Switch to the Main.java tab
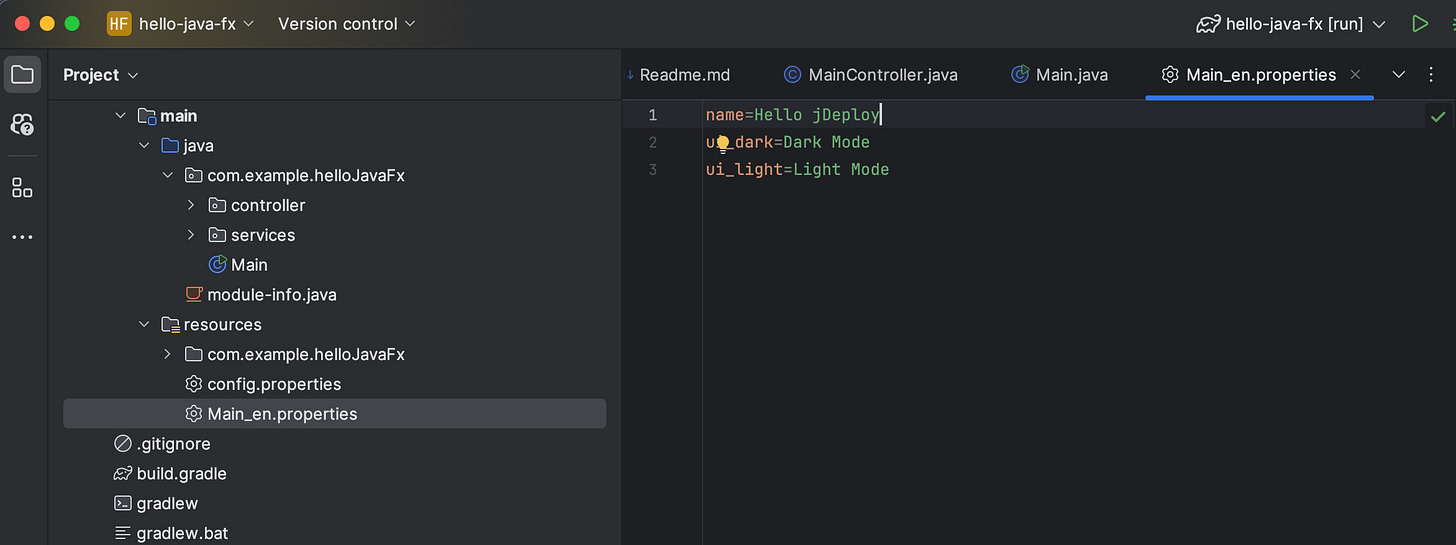1456x545 pixels. point(1060,75)
